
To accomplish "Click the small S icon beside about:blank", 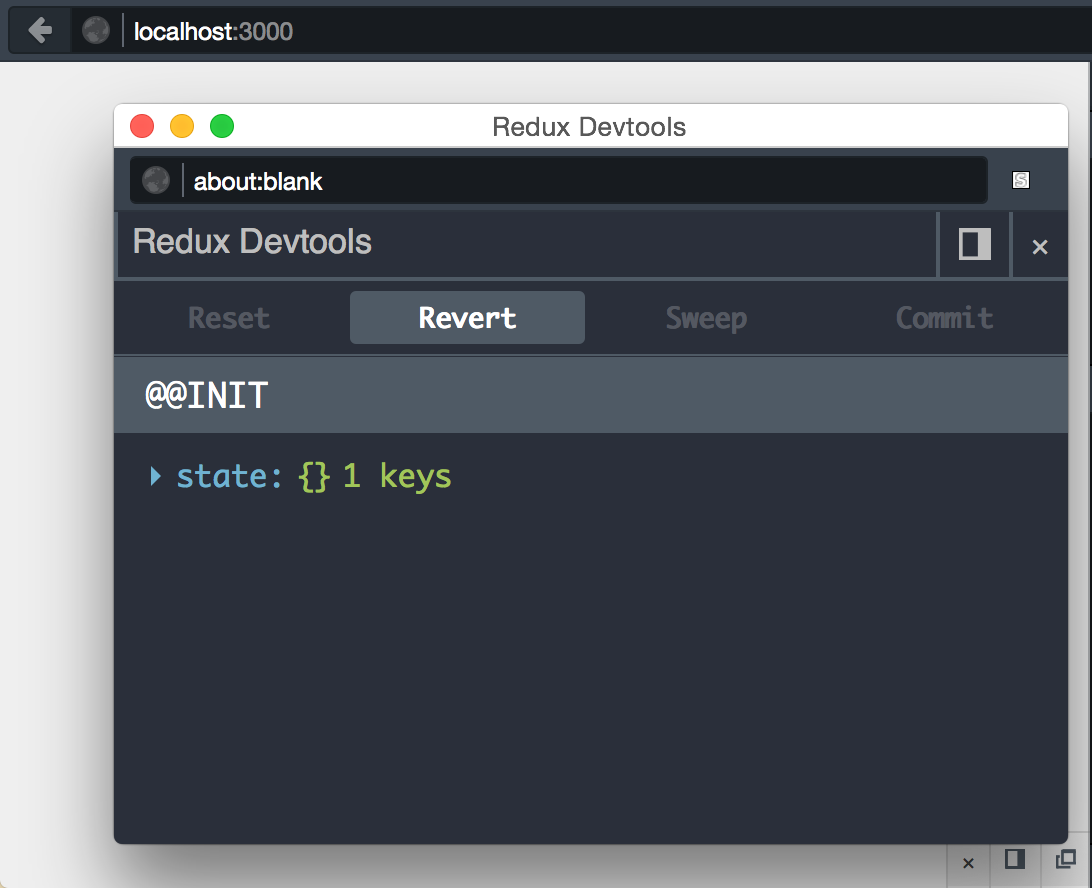I will (1020, 180).
